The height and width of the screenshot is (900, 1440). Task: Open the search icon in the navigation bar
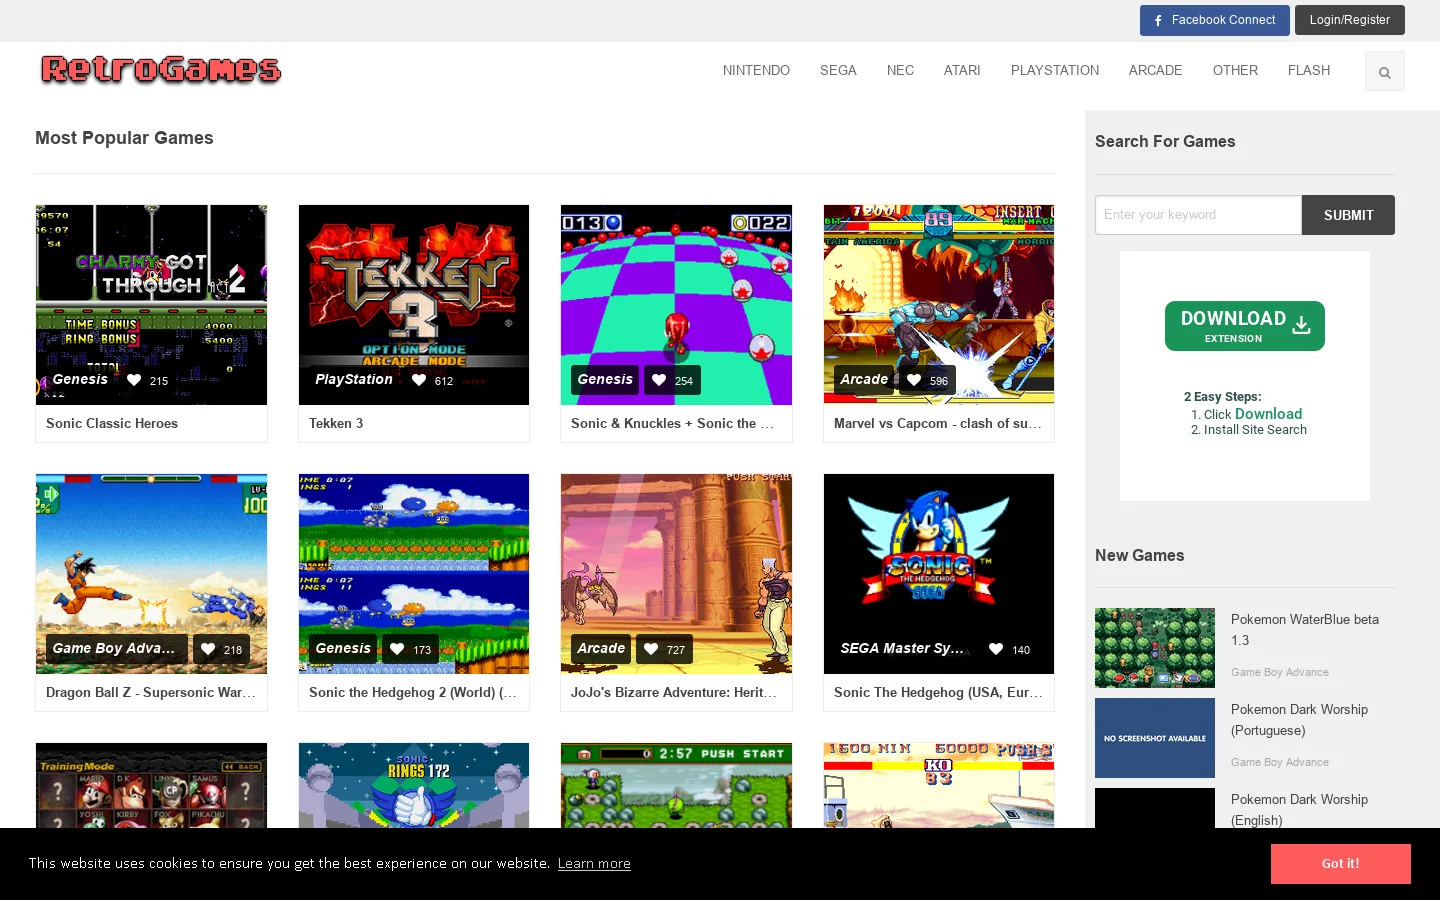point(1384,71)
